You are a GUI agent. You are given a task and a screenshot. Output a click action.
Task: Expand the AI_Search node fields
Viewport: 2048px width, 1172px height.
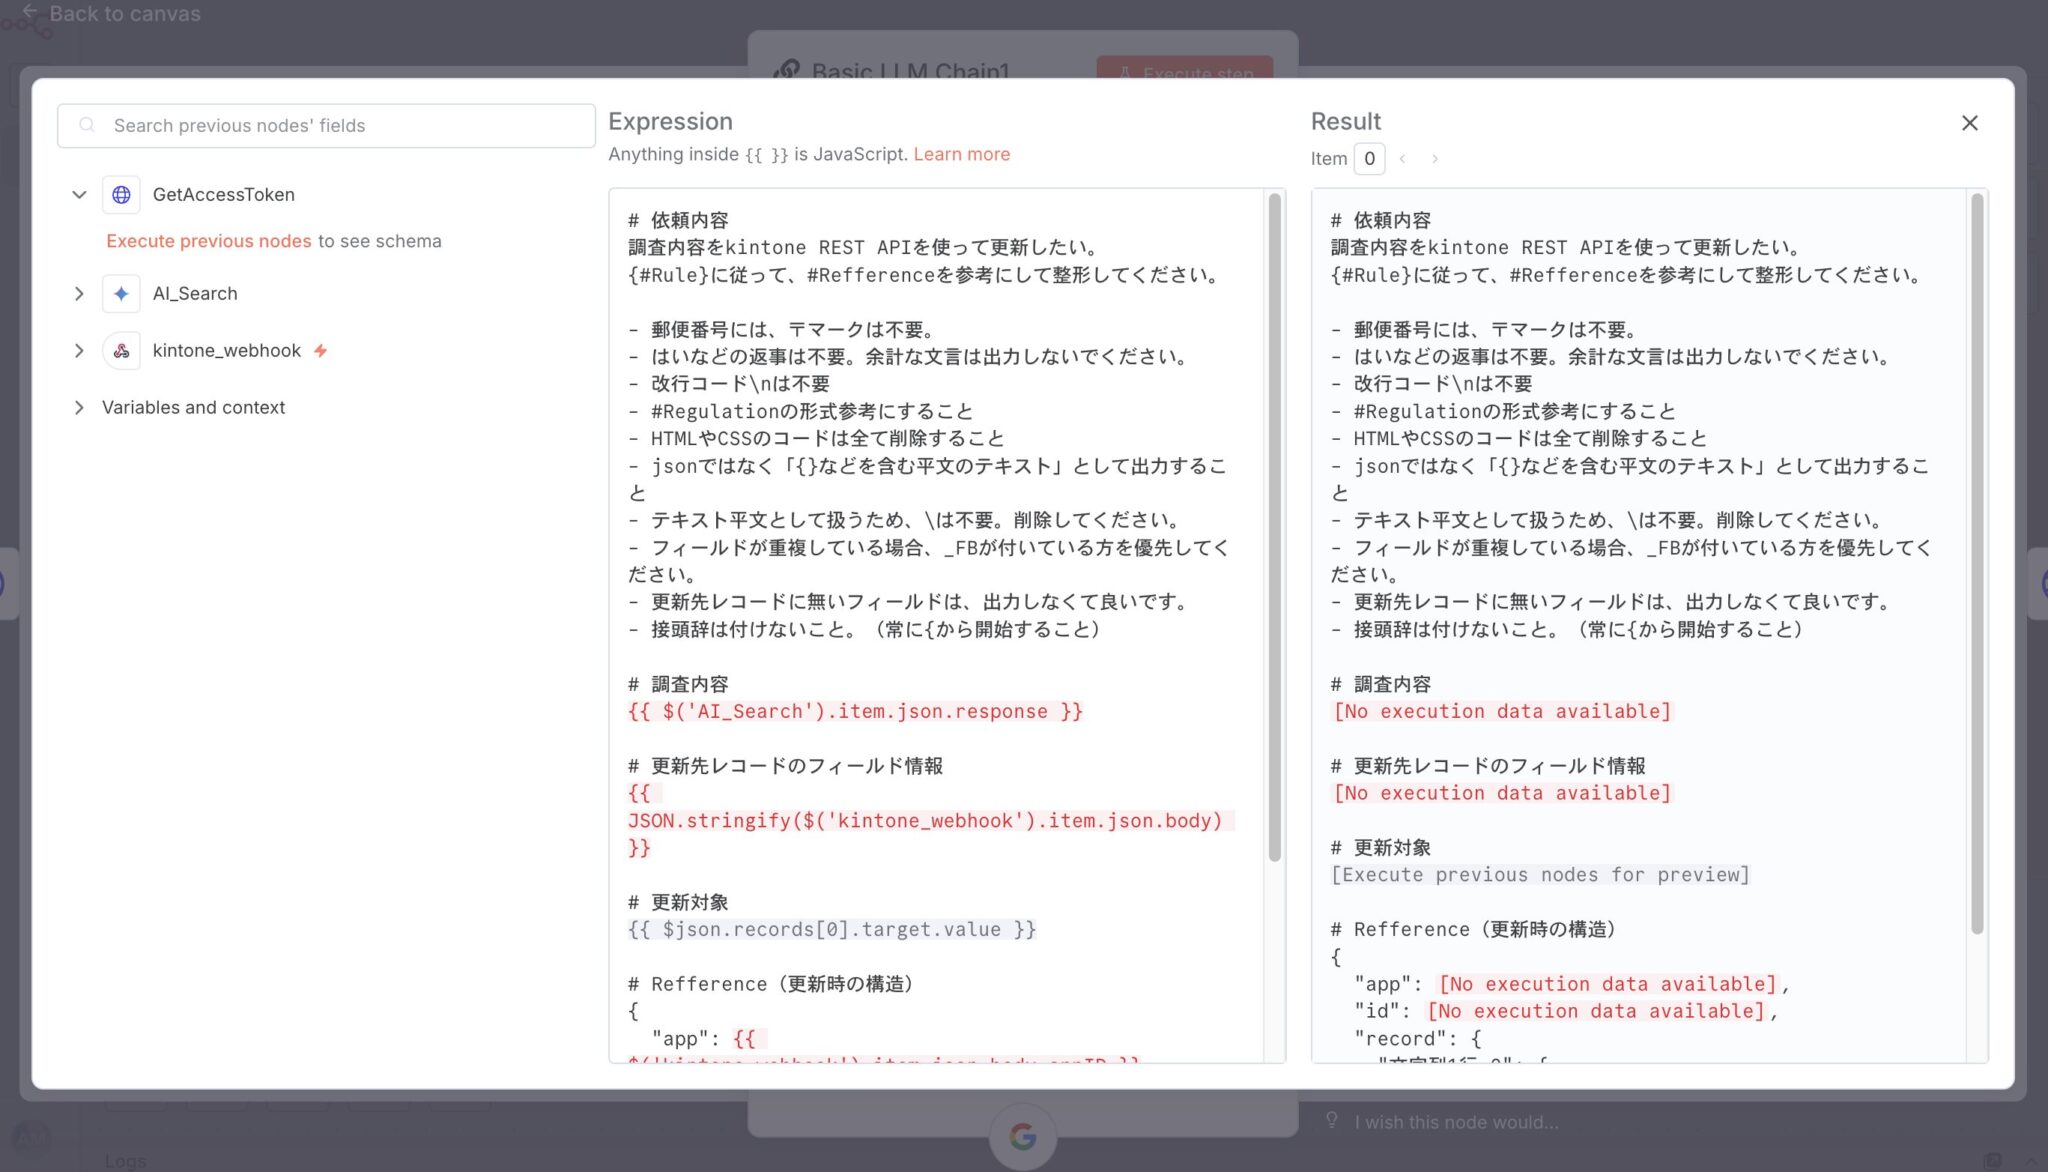pyautogui.click(x=79, y=293)
